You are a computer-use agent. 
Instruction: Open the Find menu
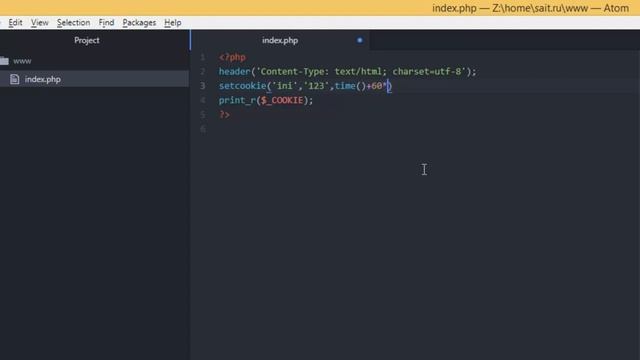[106, 23]
